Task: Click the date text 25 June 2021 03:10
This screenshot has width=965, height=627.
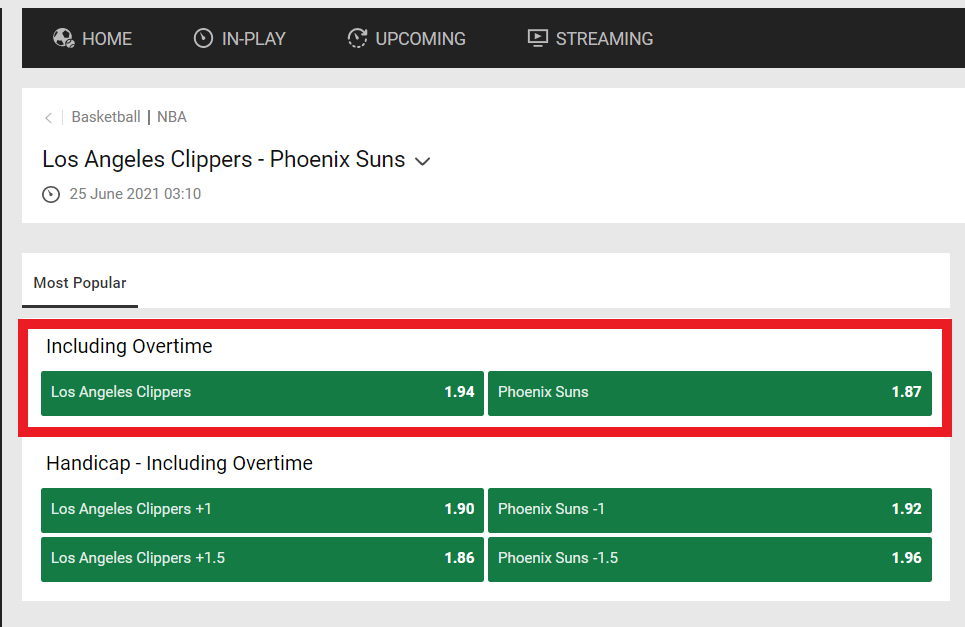Action: [135, 194]
